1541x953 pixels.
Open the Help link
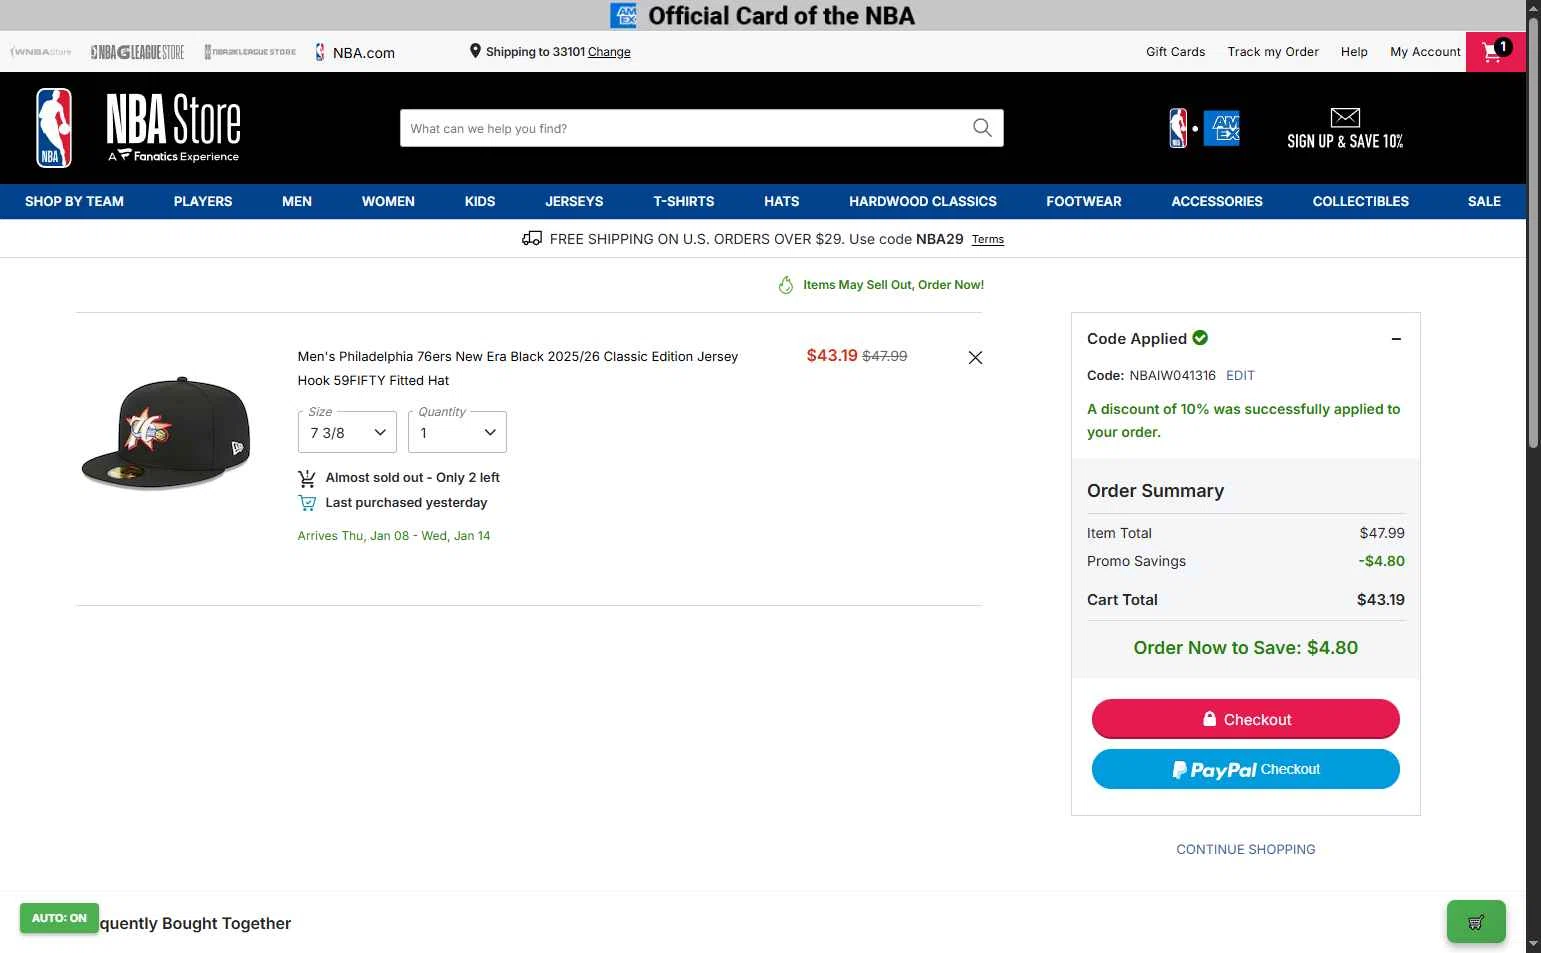point(1354,52)
